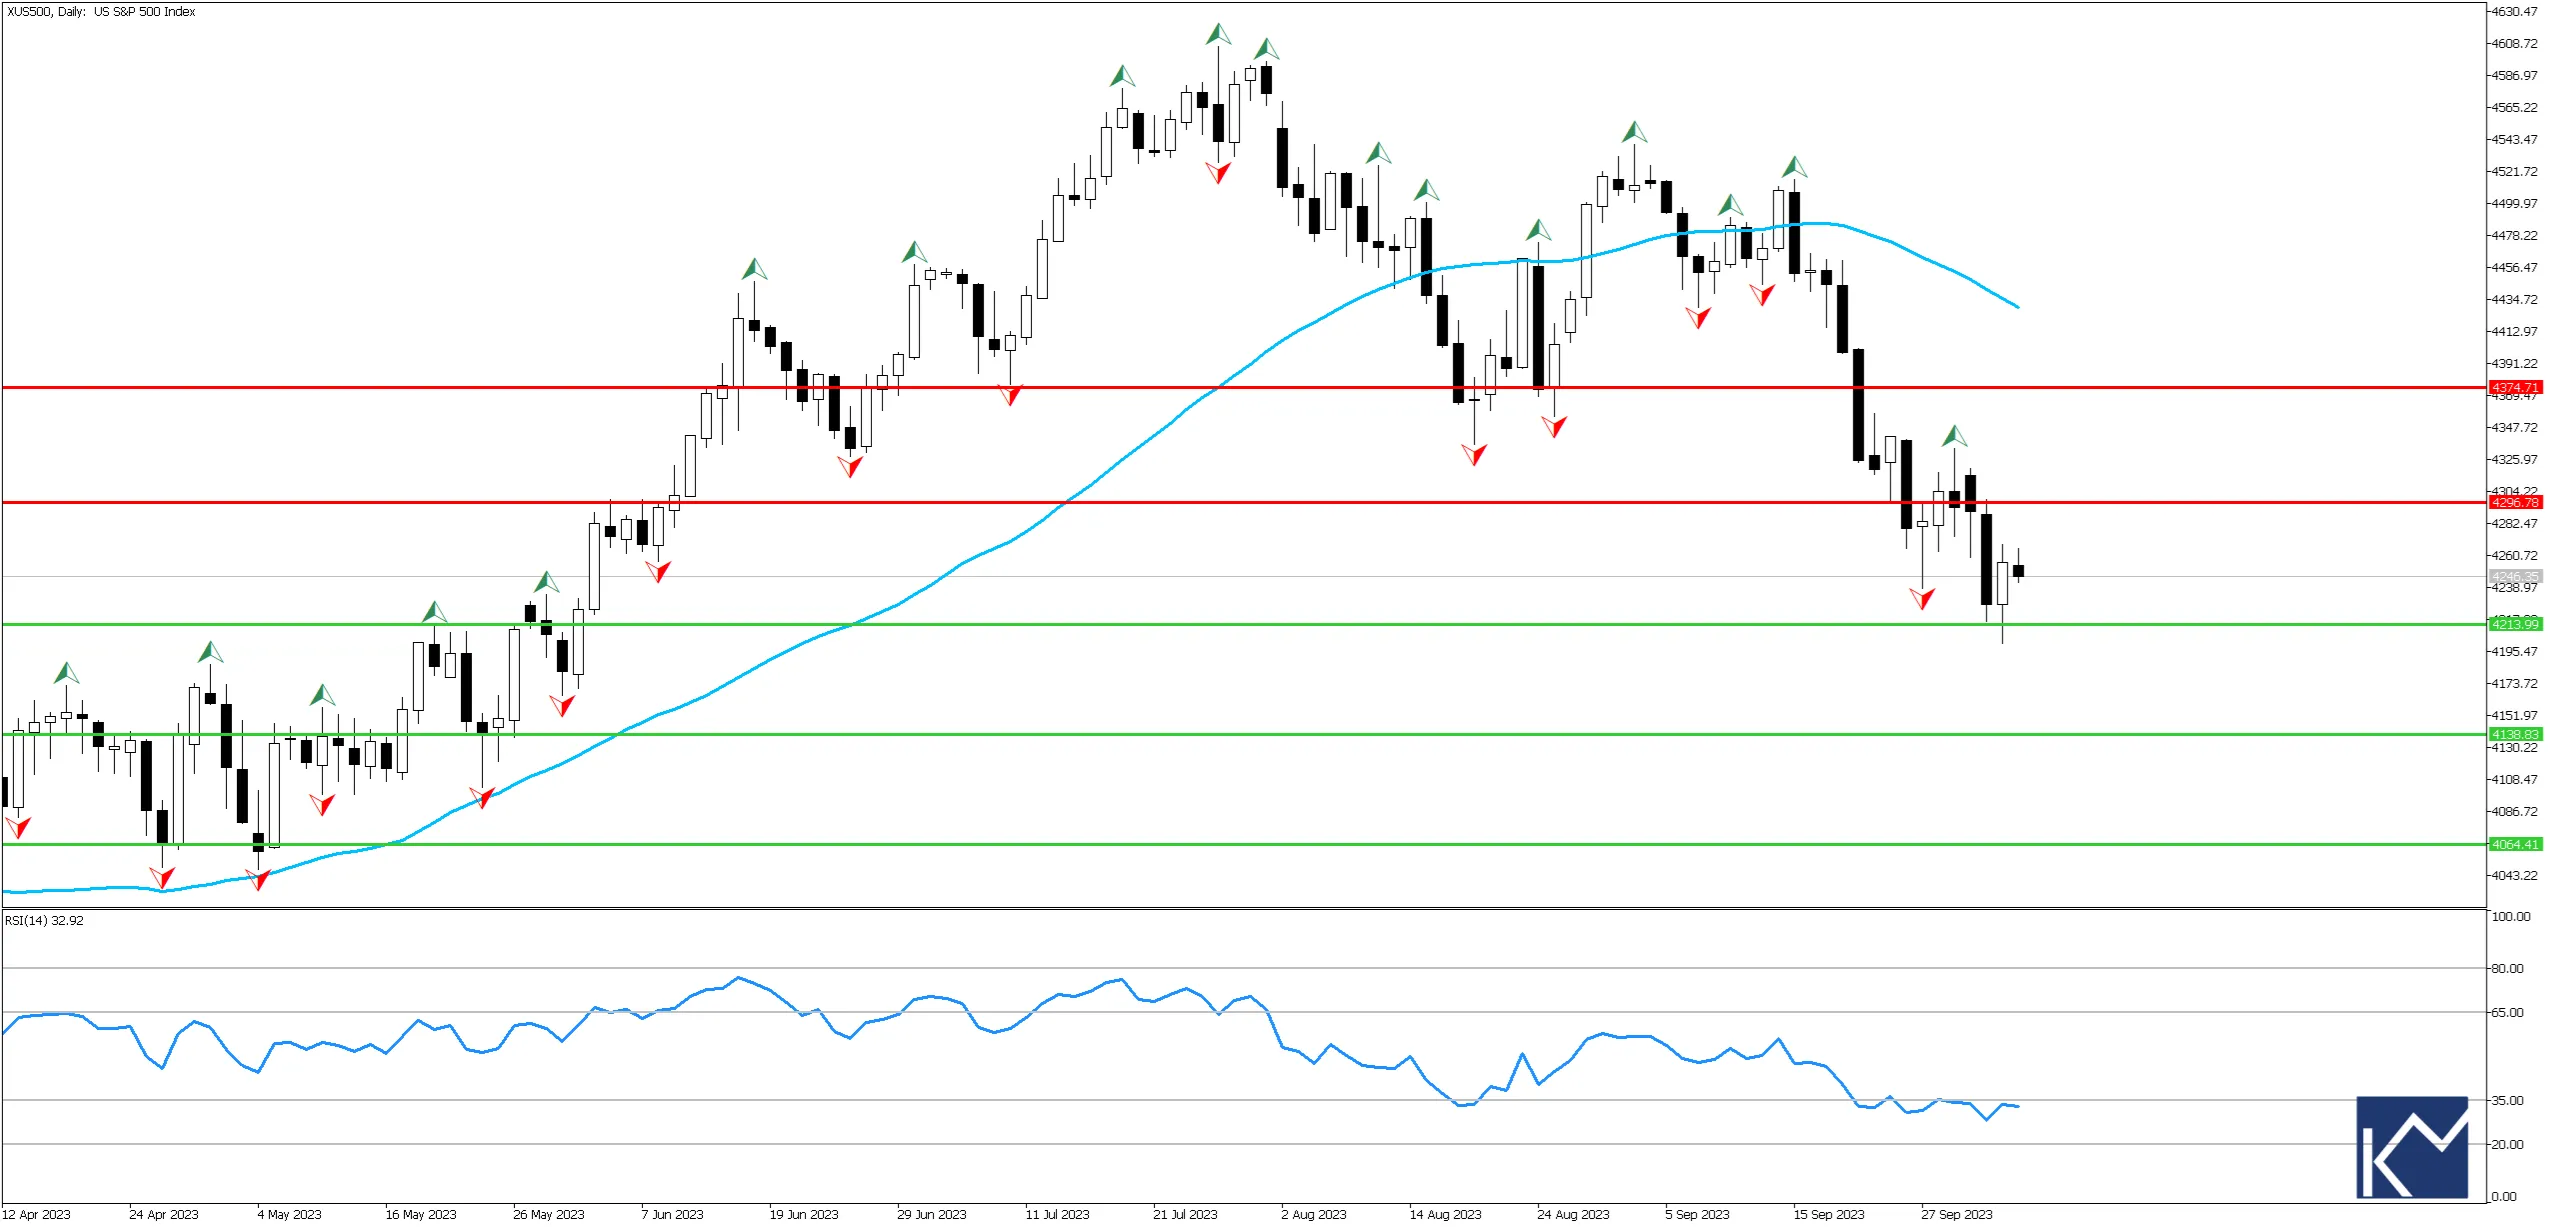Select the 4434.72 price scale value
The image size is (2556, 1227).
coord(2514,300)
